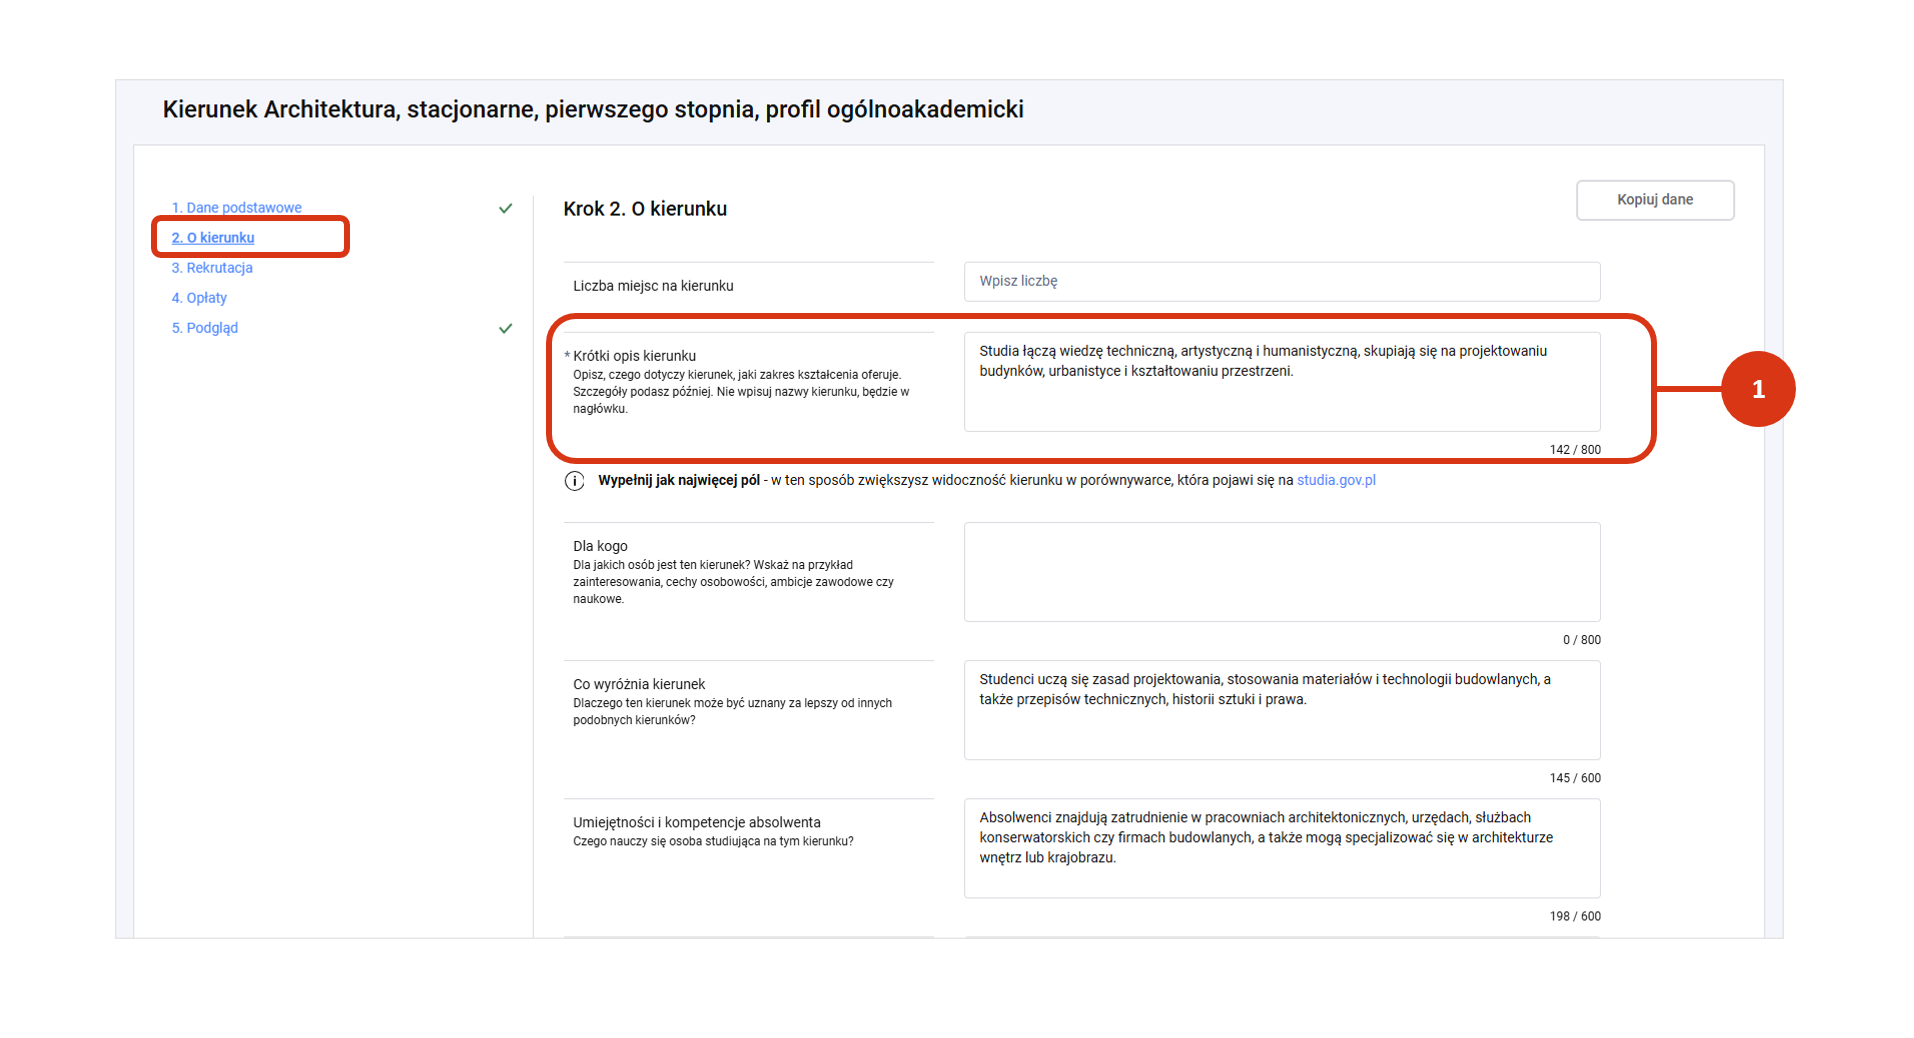Click the Krótki opis kierunku field label

point(634,356)
